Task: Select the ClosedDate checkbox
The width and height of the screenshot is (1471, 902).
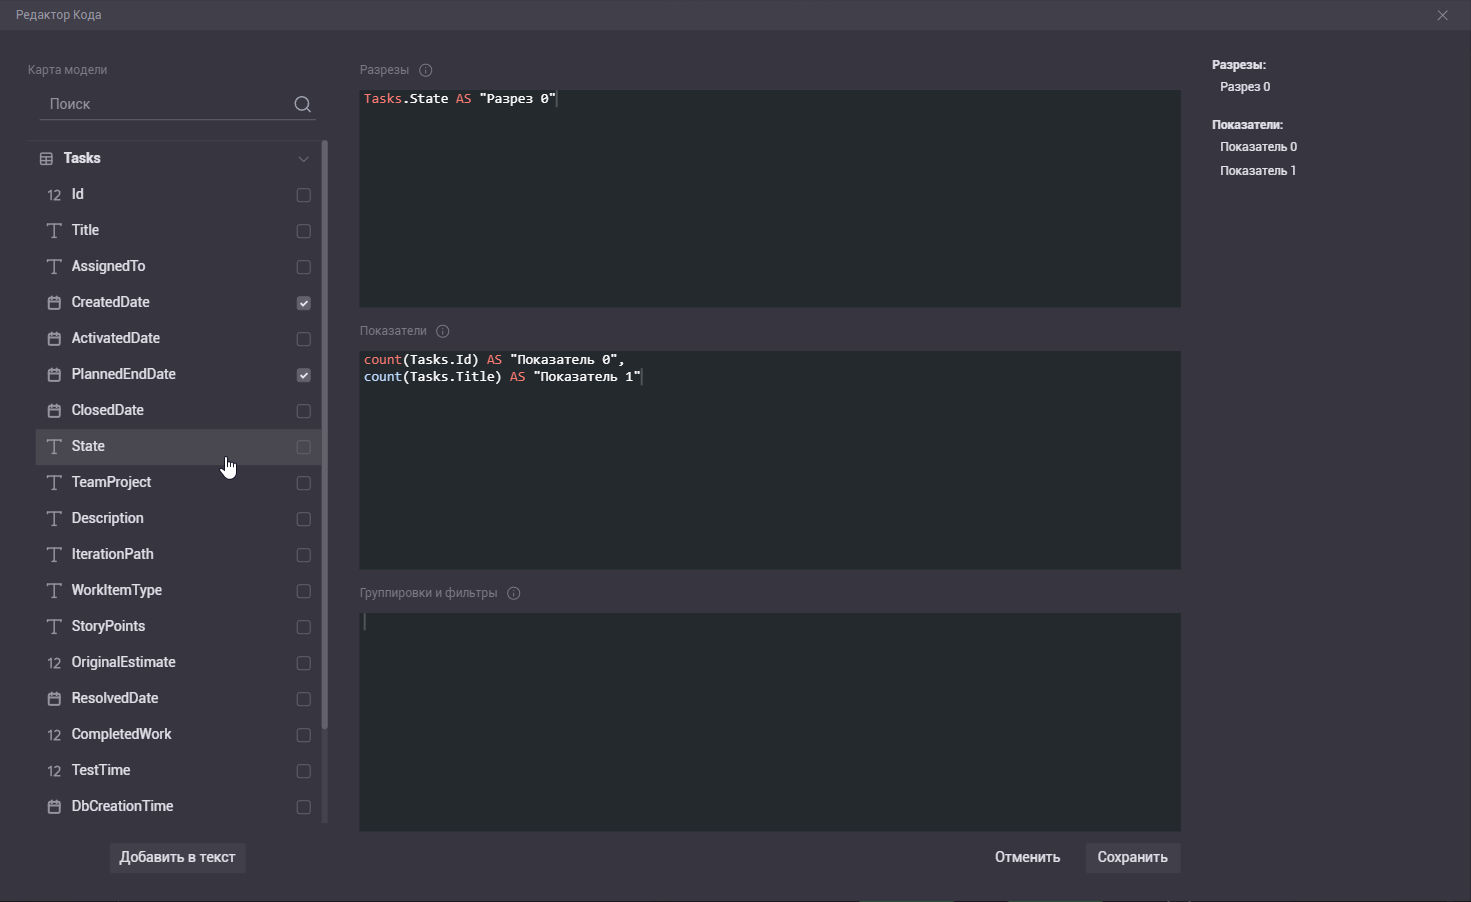Action: click(x=303, y=411)
